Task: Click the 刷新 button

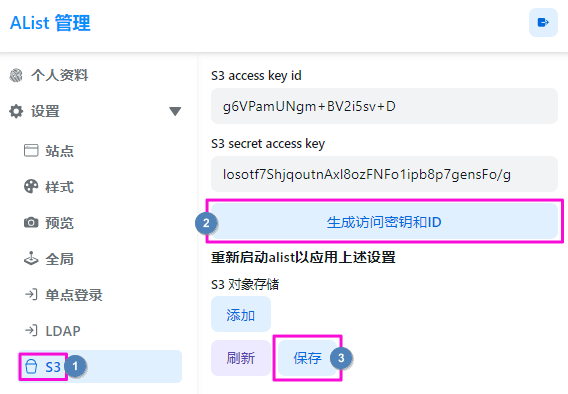Action: click(x=241, y=358)
